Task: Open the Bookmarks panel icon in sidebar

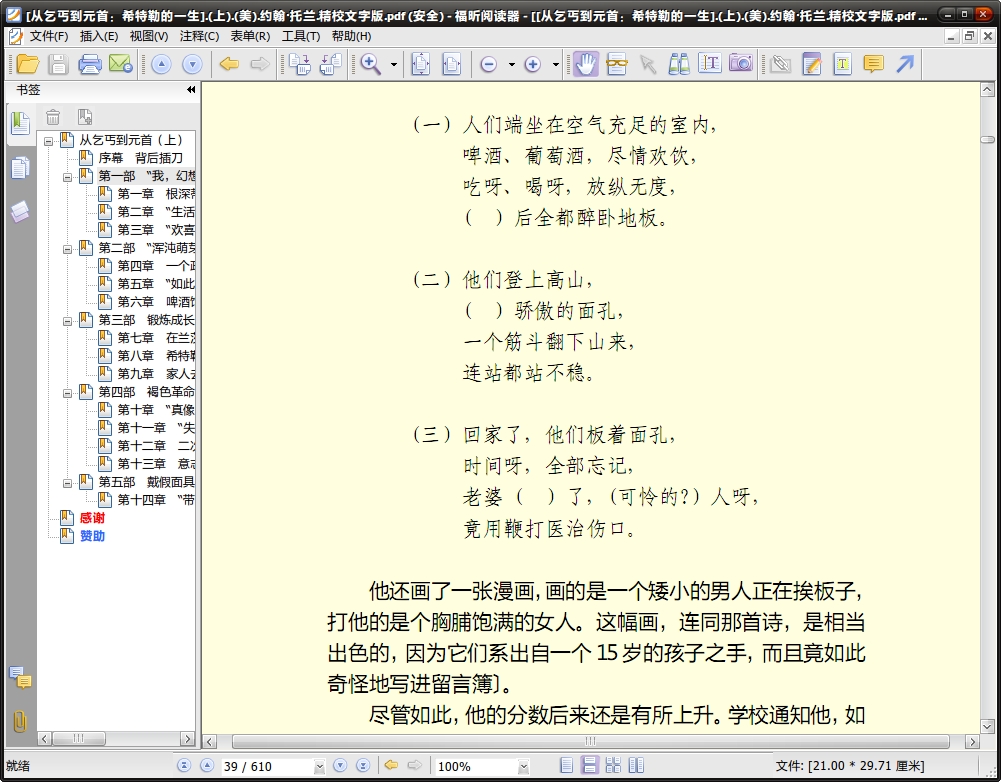Action: click(20, 123)
